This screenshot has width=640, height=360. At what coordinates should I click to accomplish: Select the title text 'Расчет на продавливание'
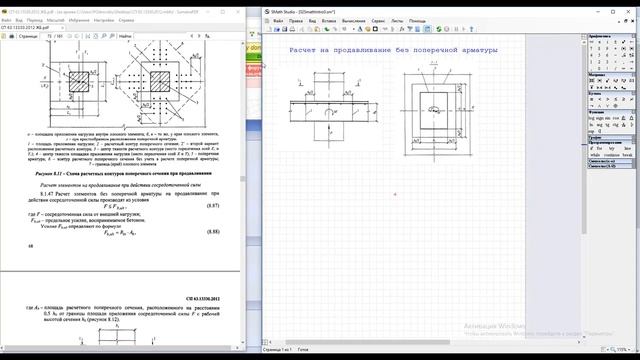tap(340, 50)
